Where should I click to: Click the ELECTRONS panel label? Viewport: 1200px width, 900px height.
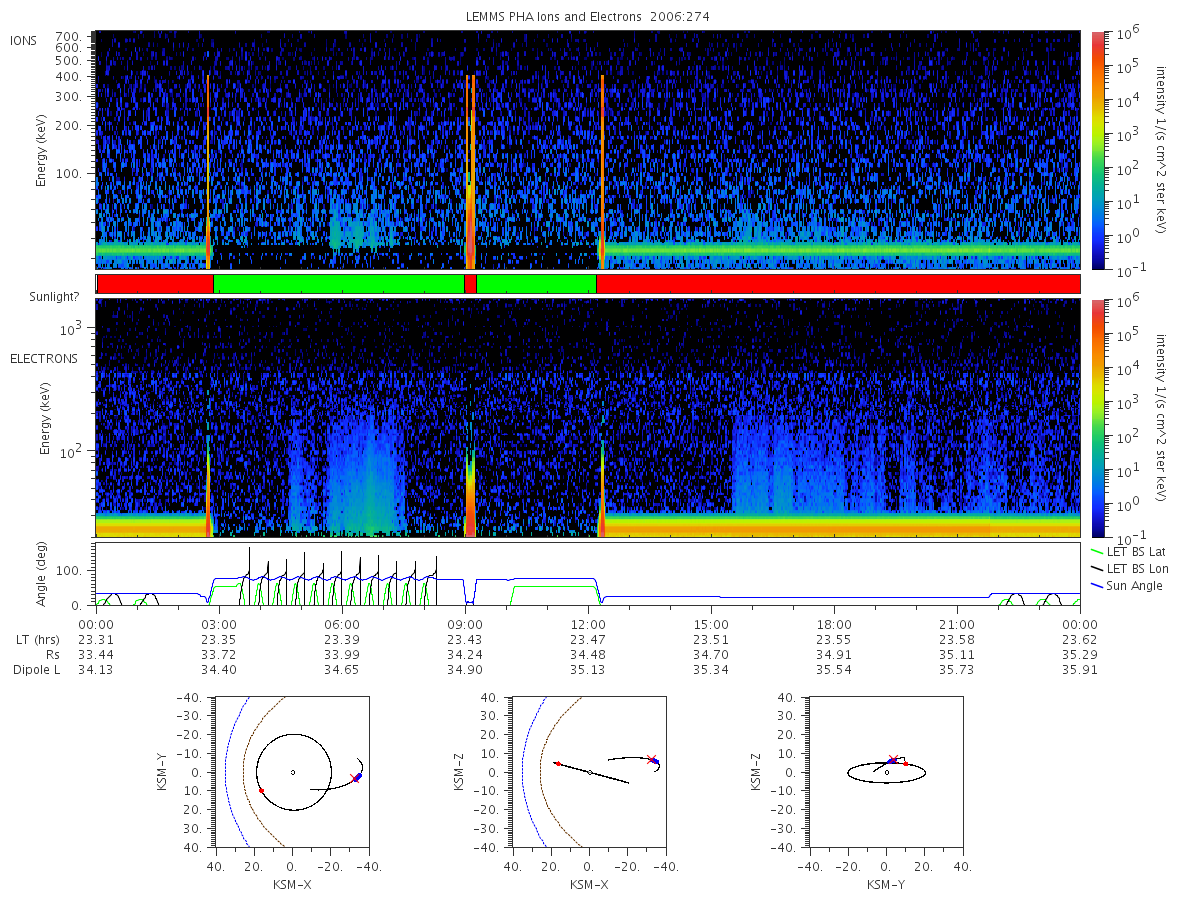pyautogui.click(x=44, y=358)
